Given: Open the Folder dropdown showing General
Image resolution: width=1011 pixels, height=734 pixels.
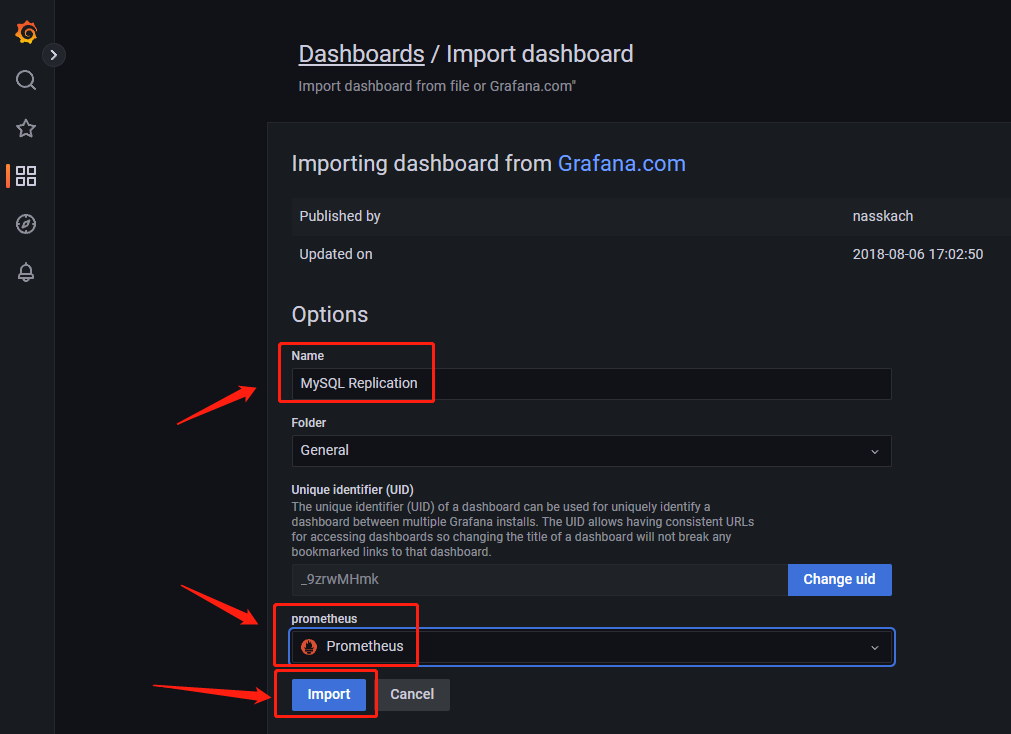Looking at the screenshot, I should [x=591, y=451].
